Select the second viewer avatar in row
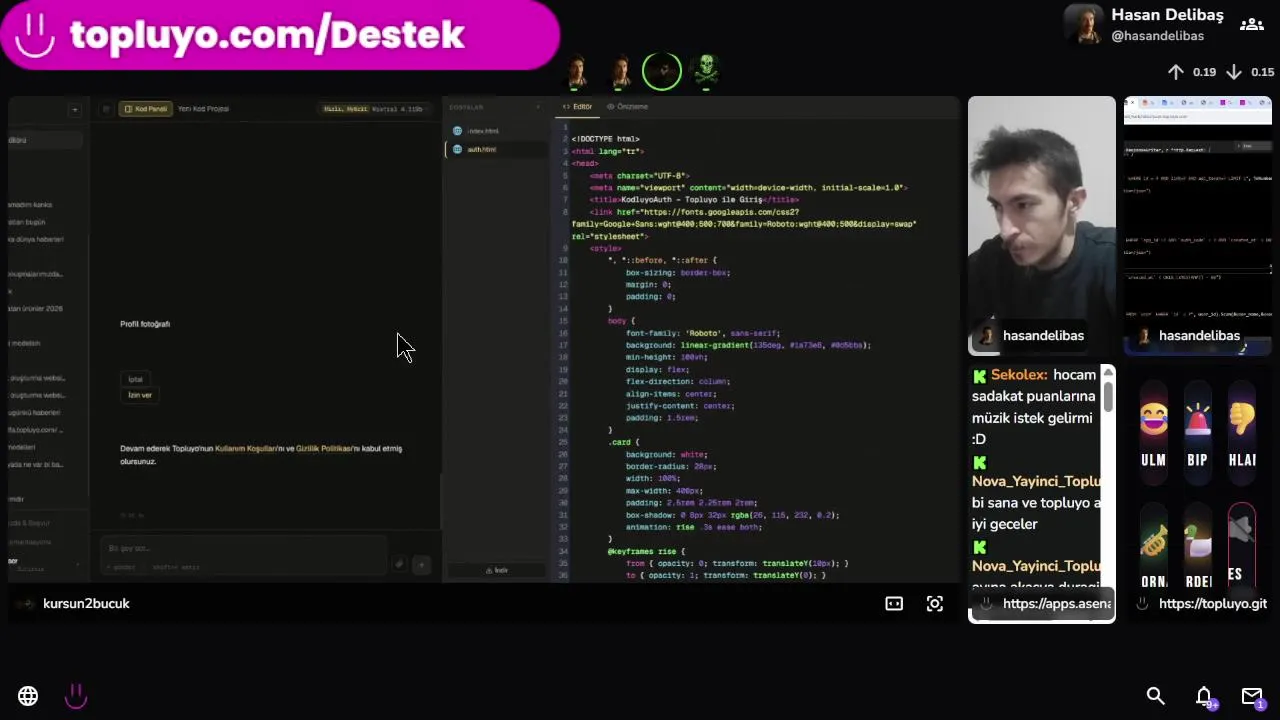 (x=621, y=71)
